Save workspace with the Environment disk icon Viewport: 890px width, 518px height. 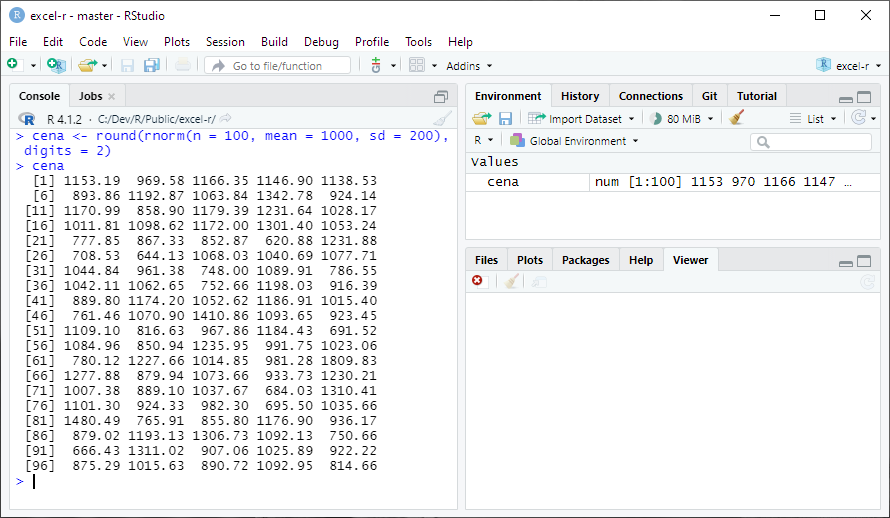point(505,118)
